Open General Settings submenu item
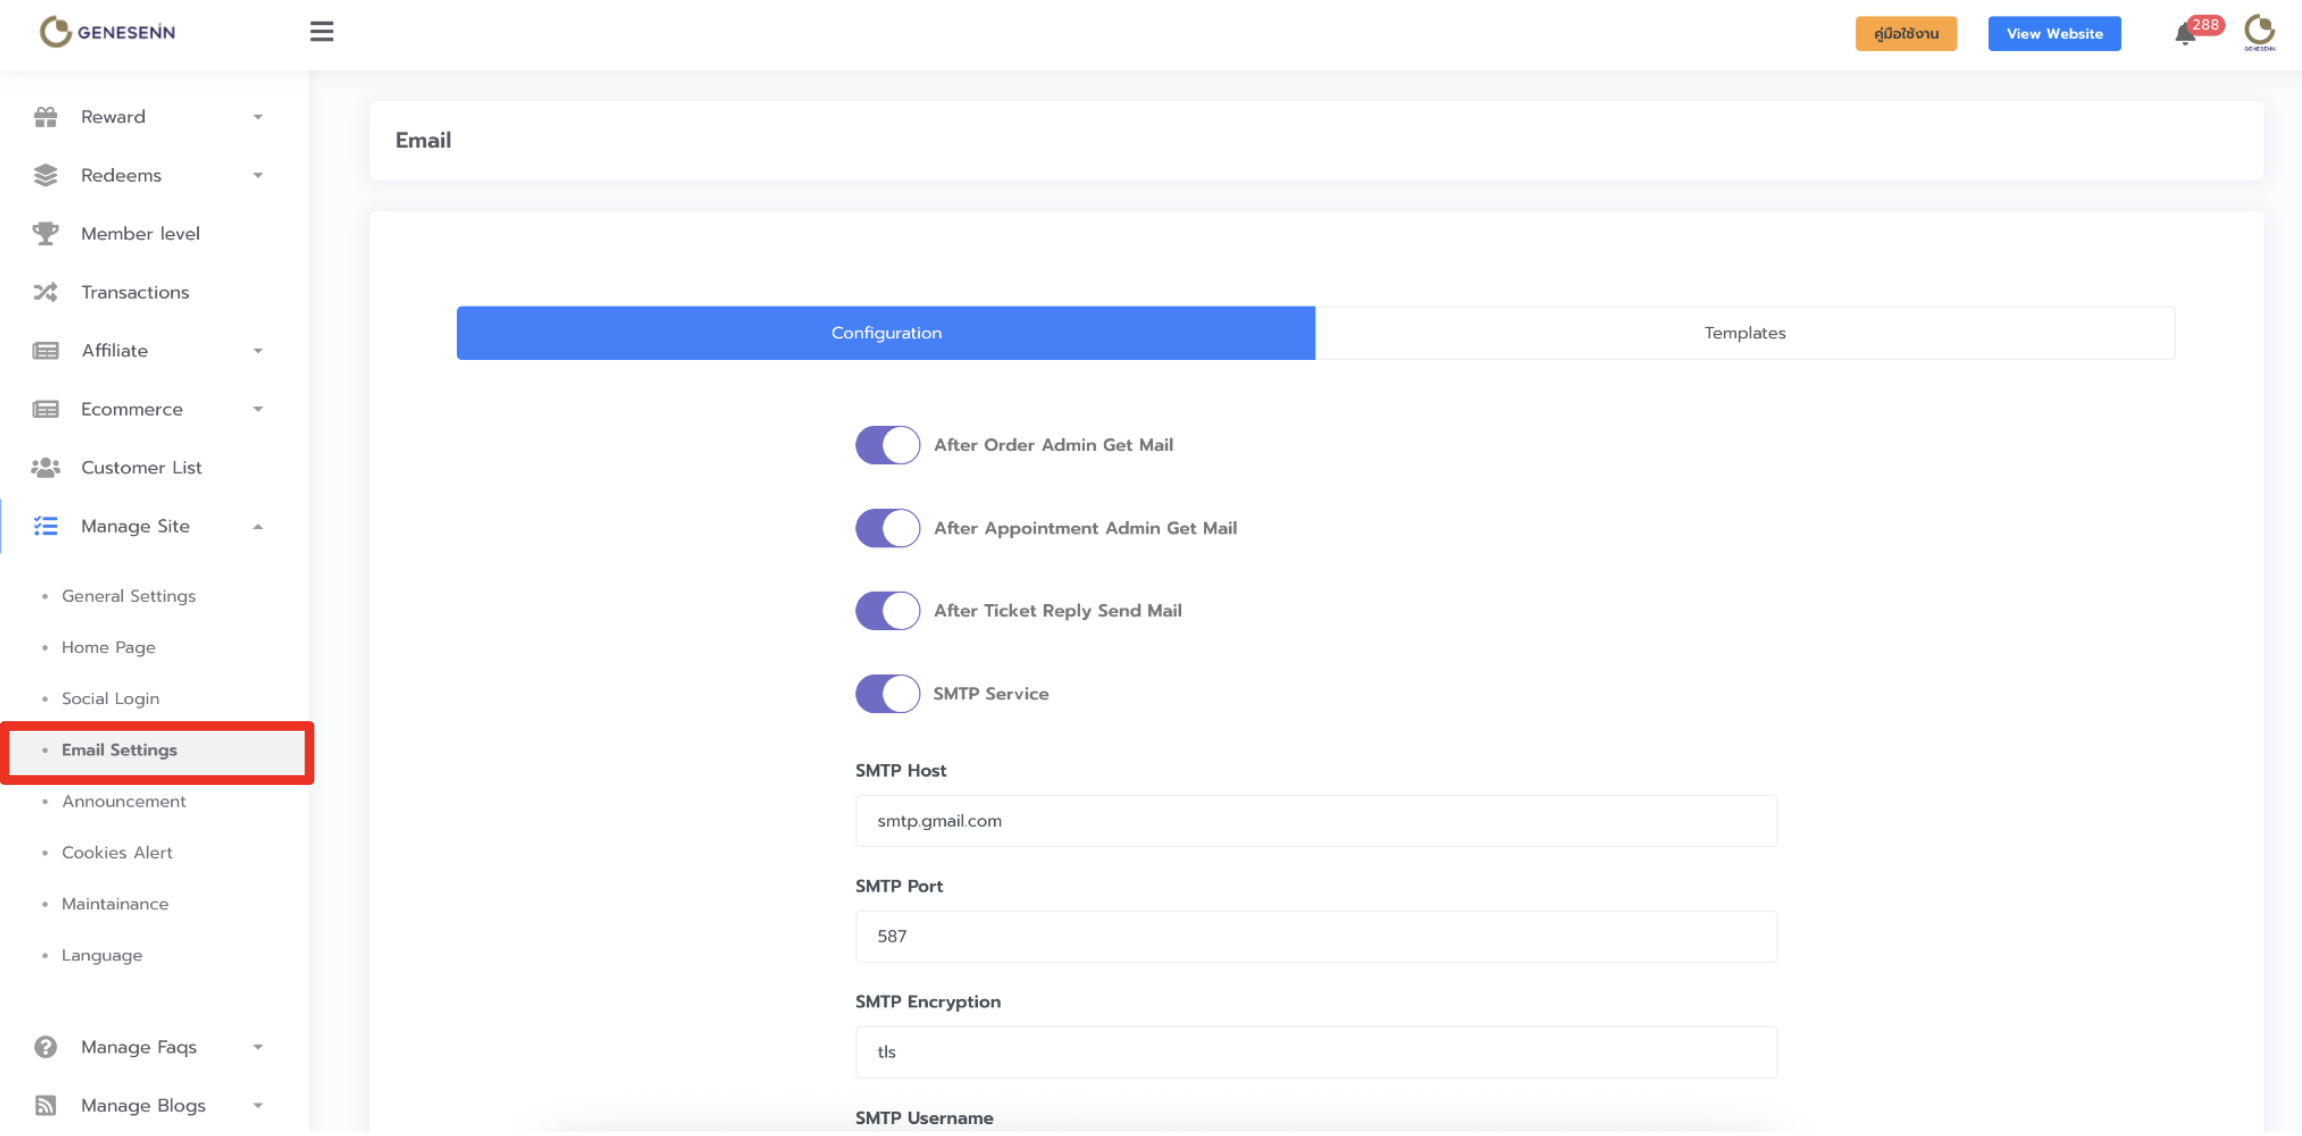2302x1136 pixels. tap(128, 596)
